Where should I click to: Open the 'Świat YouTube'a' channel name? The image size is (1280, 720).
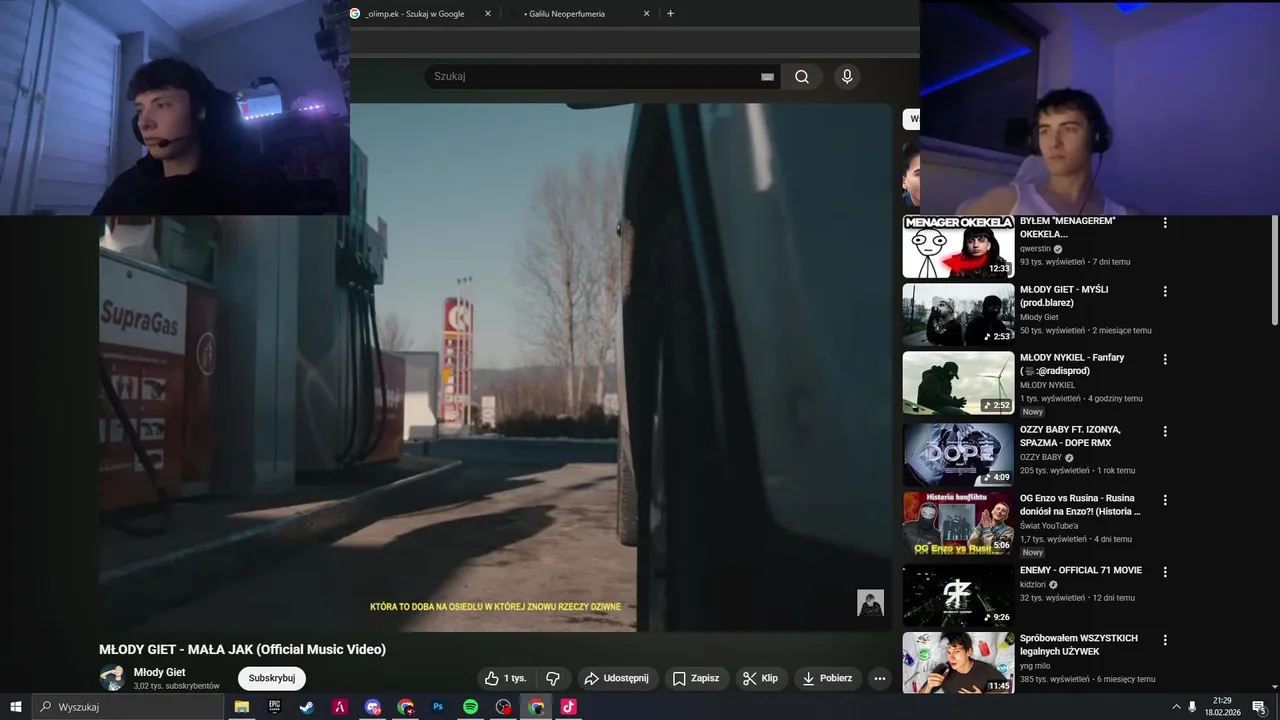1049,525
